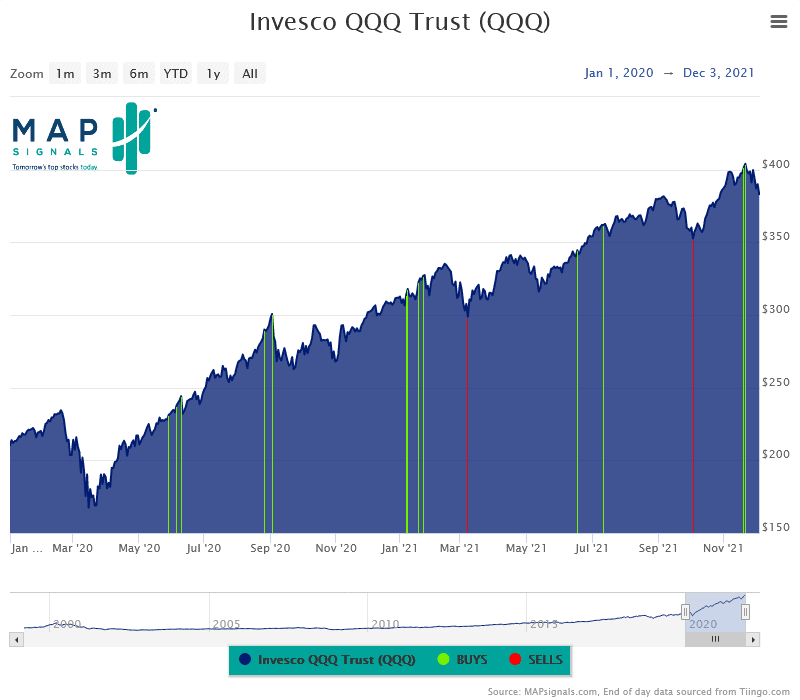The height and width of the screenshot is (700, 800).
Task: Click the $200 y-axis label
Action: [x=776, y=454]
